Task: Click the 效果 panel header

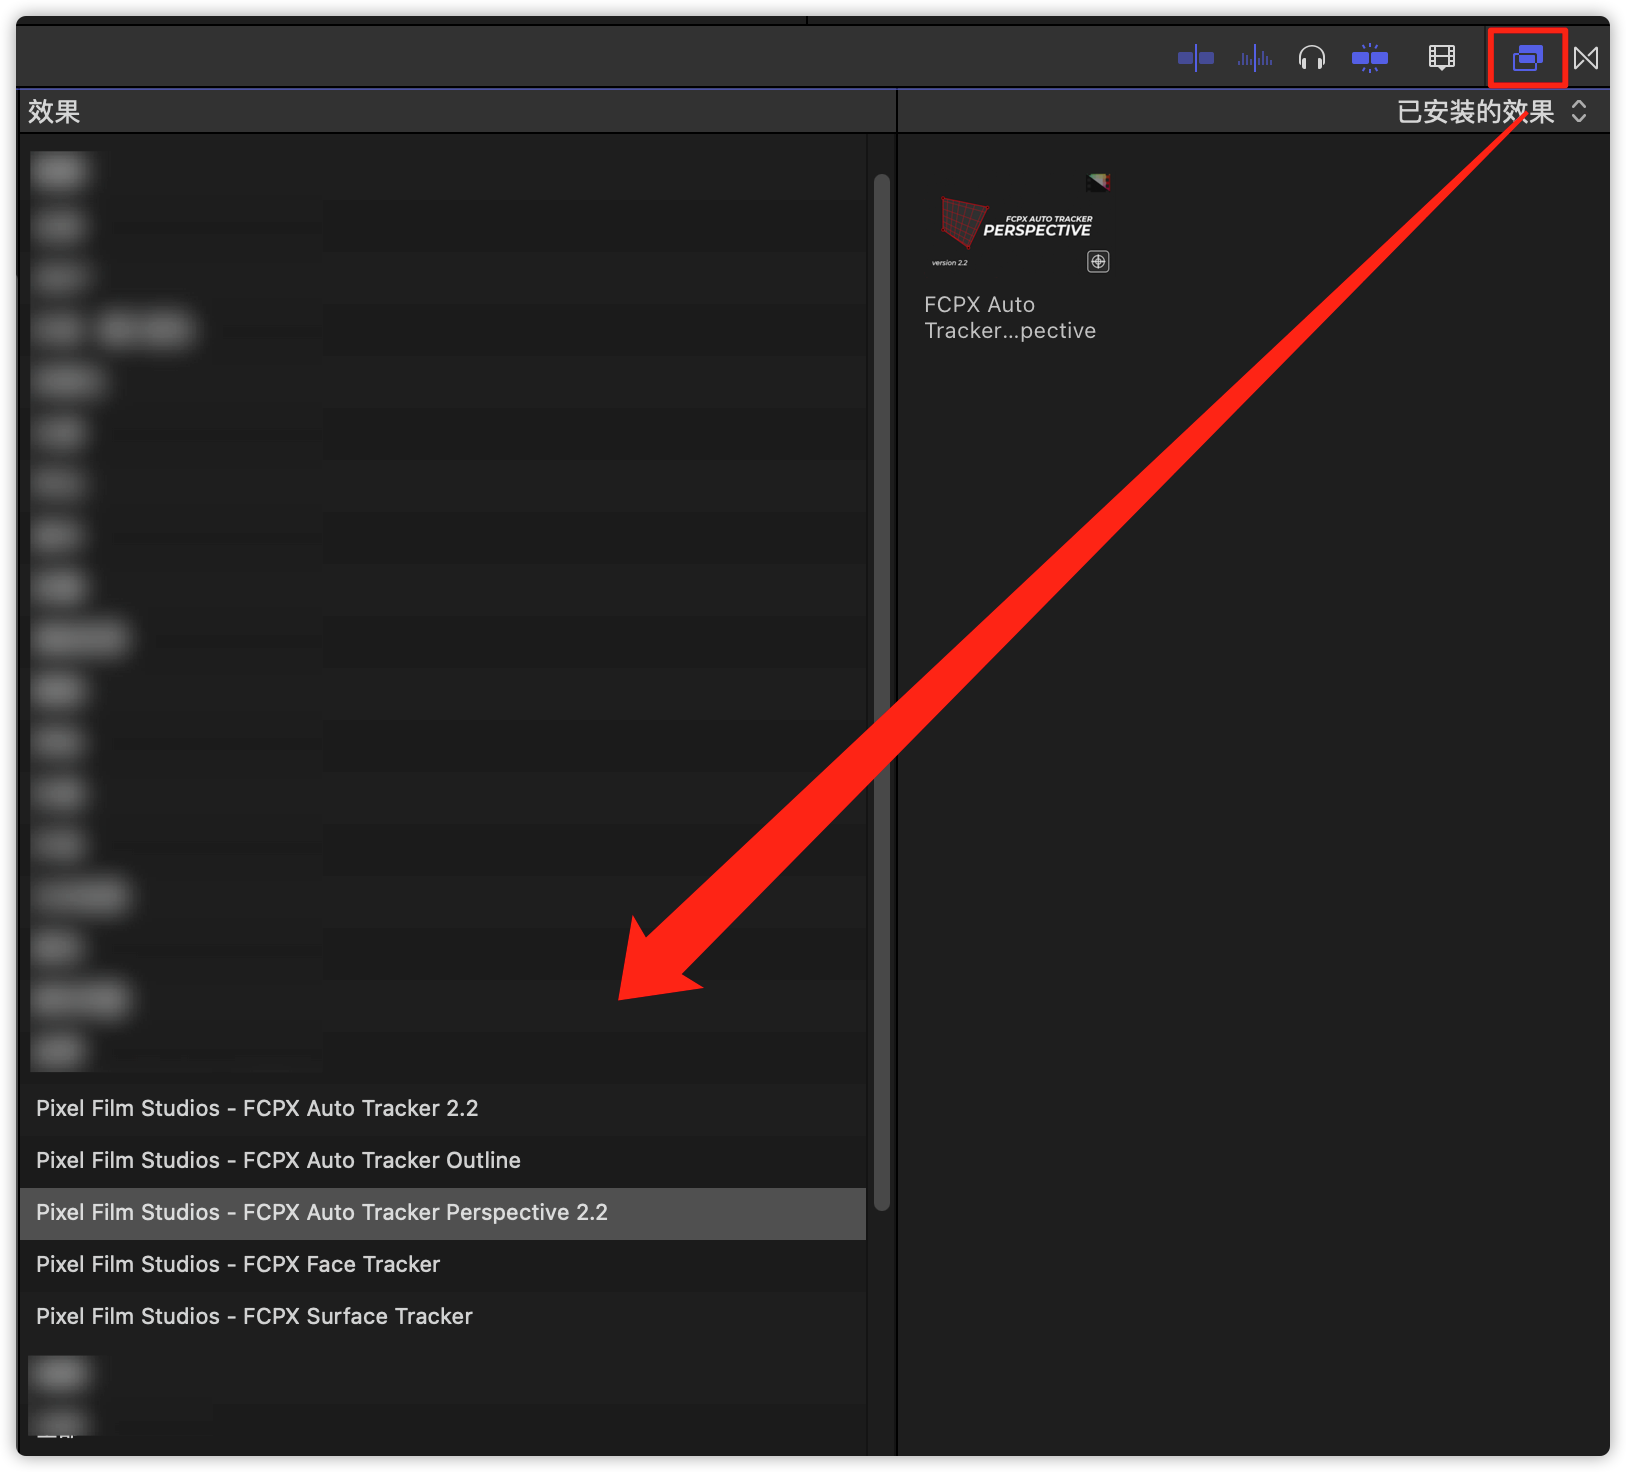Action: (54, 111)
